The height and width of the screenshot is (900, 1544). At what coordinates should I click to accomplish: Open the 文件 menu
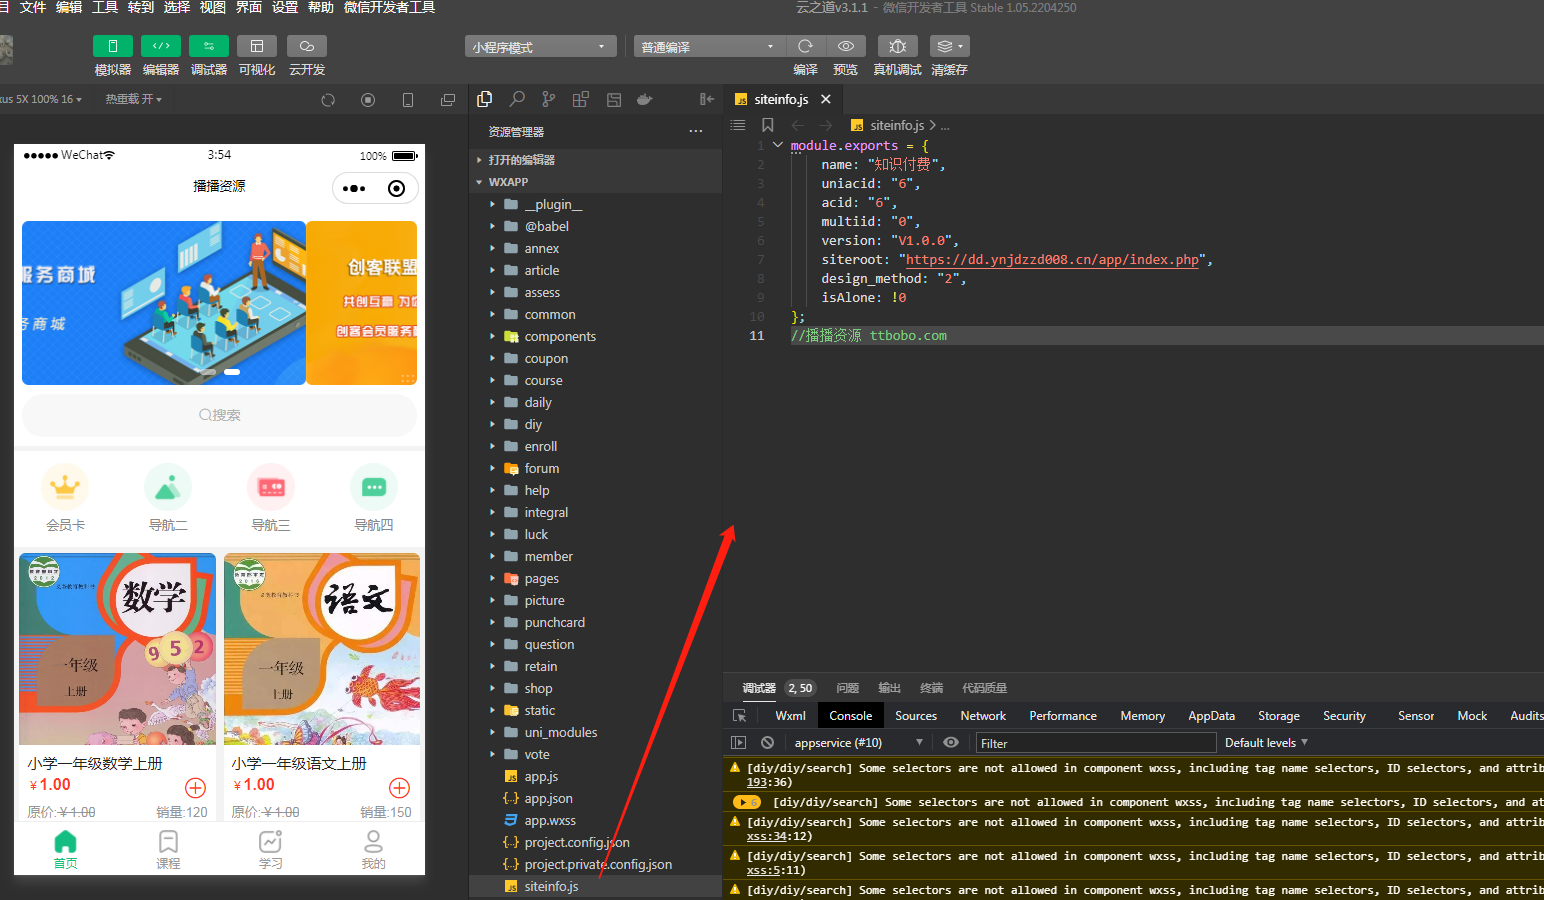tap(33, 8)
